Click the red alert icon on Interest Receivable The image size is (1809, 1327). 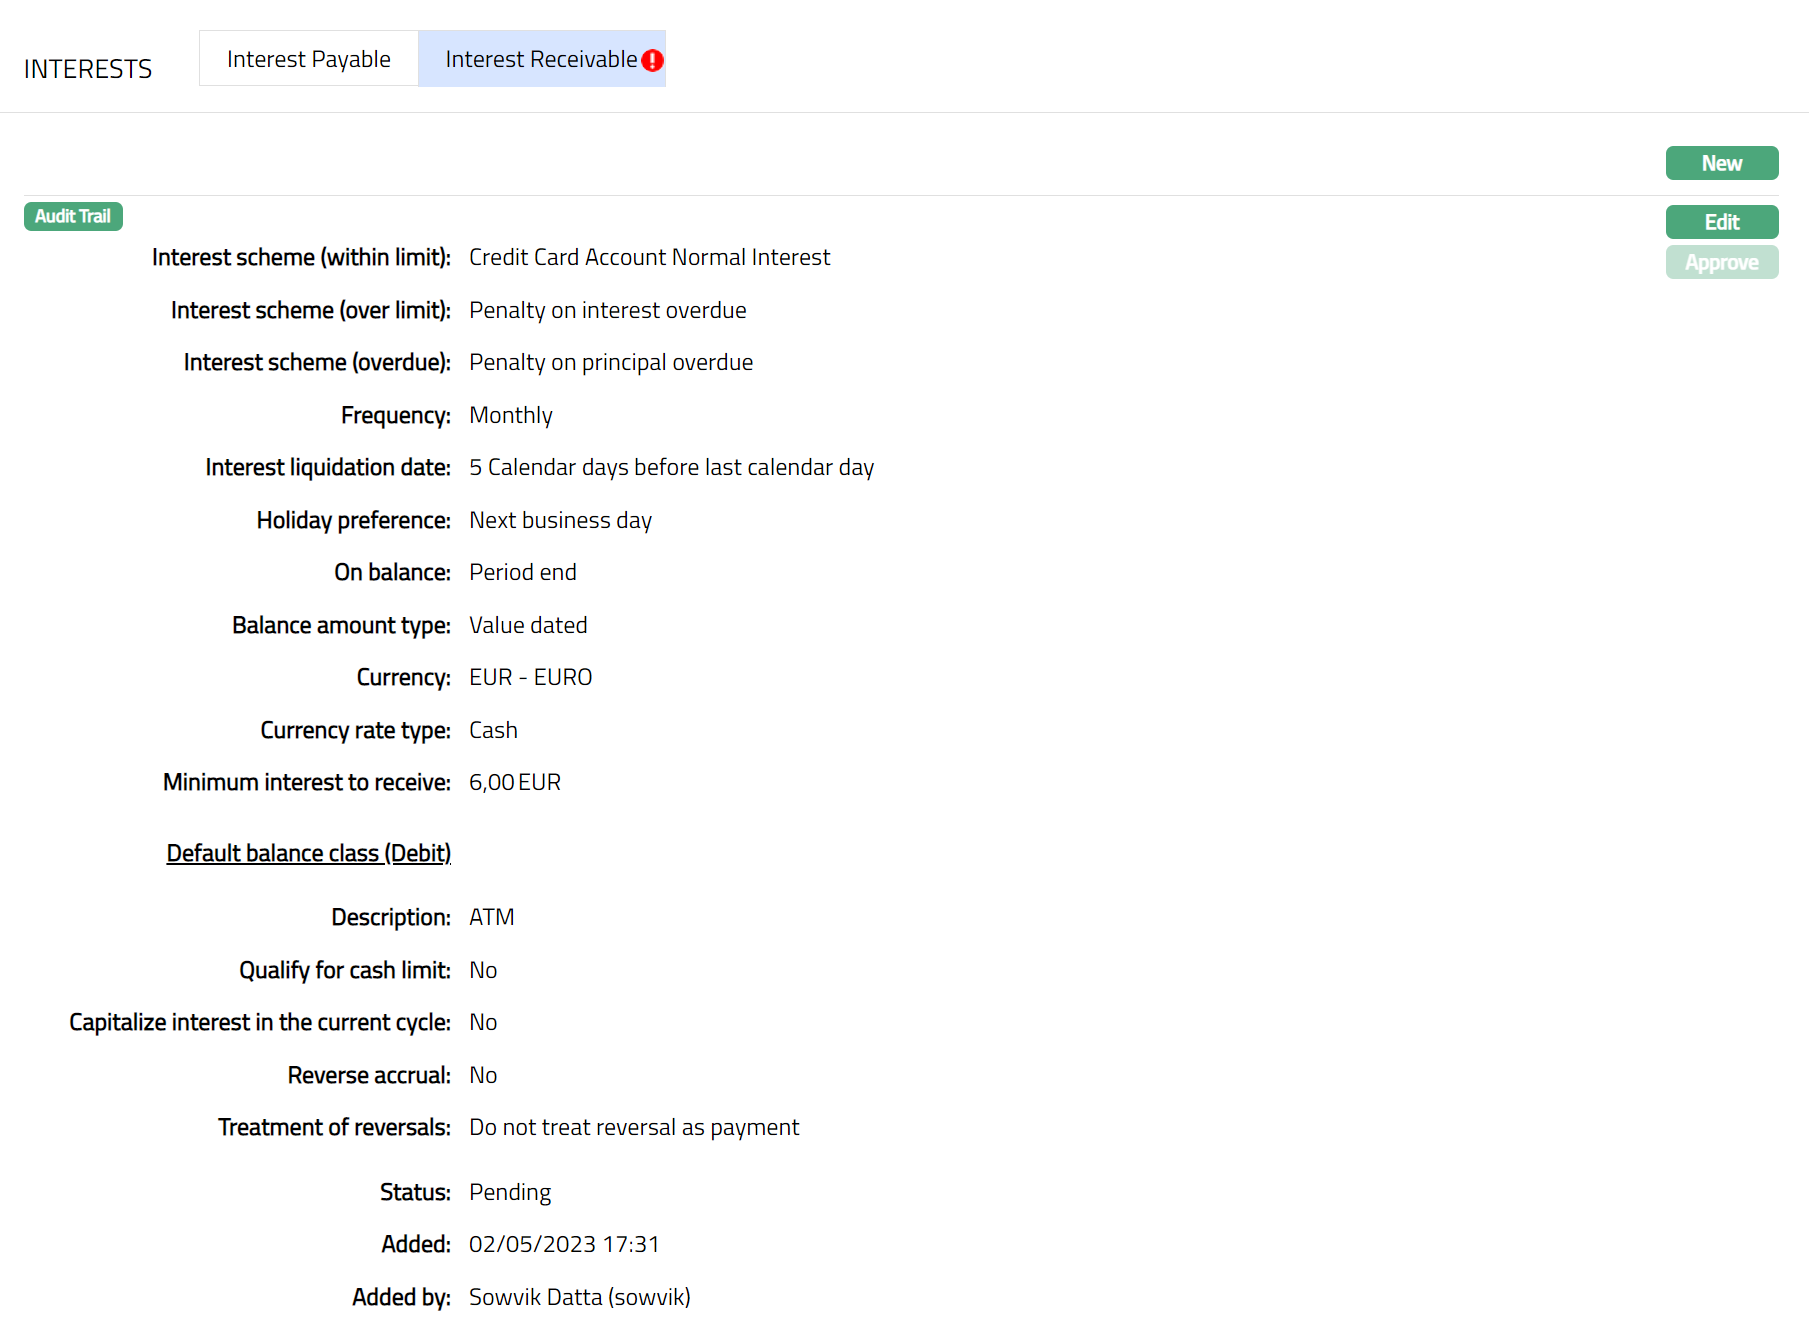click(x=652, y=61)
